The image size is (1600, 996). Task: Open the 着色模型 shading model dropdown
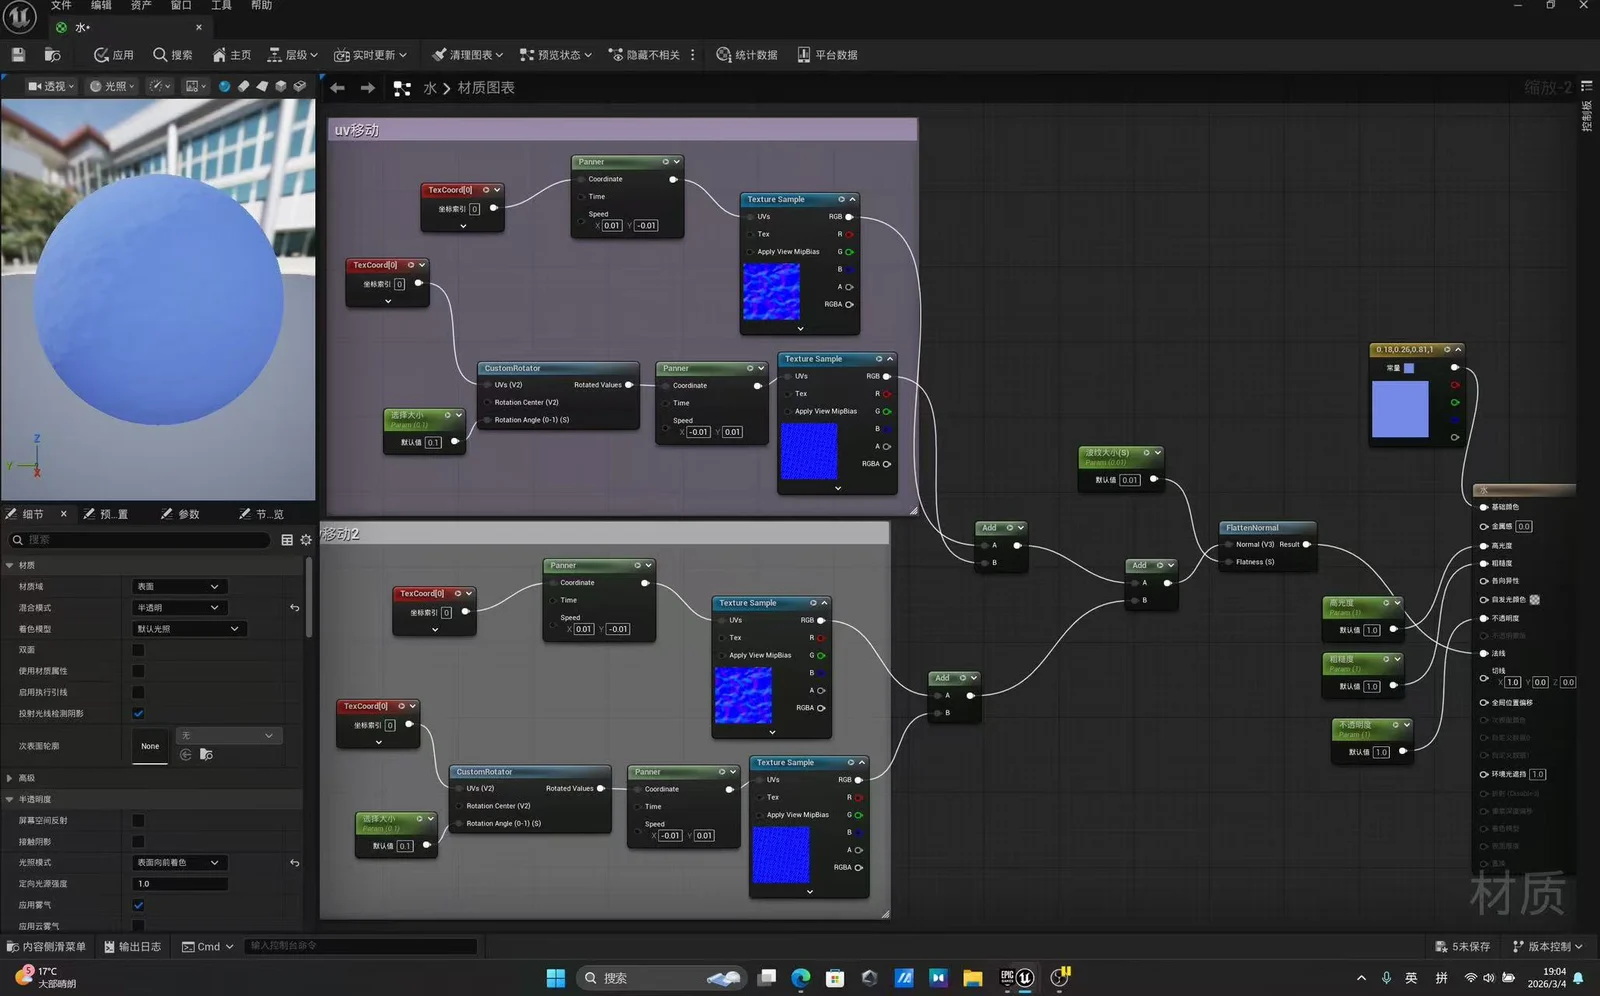click(x=188, y=629)
